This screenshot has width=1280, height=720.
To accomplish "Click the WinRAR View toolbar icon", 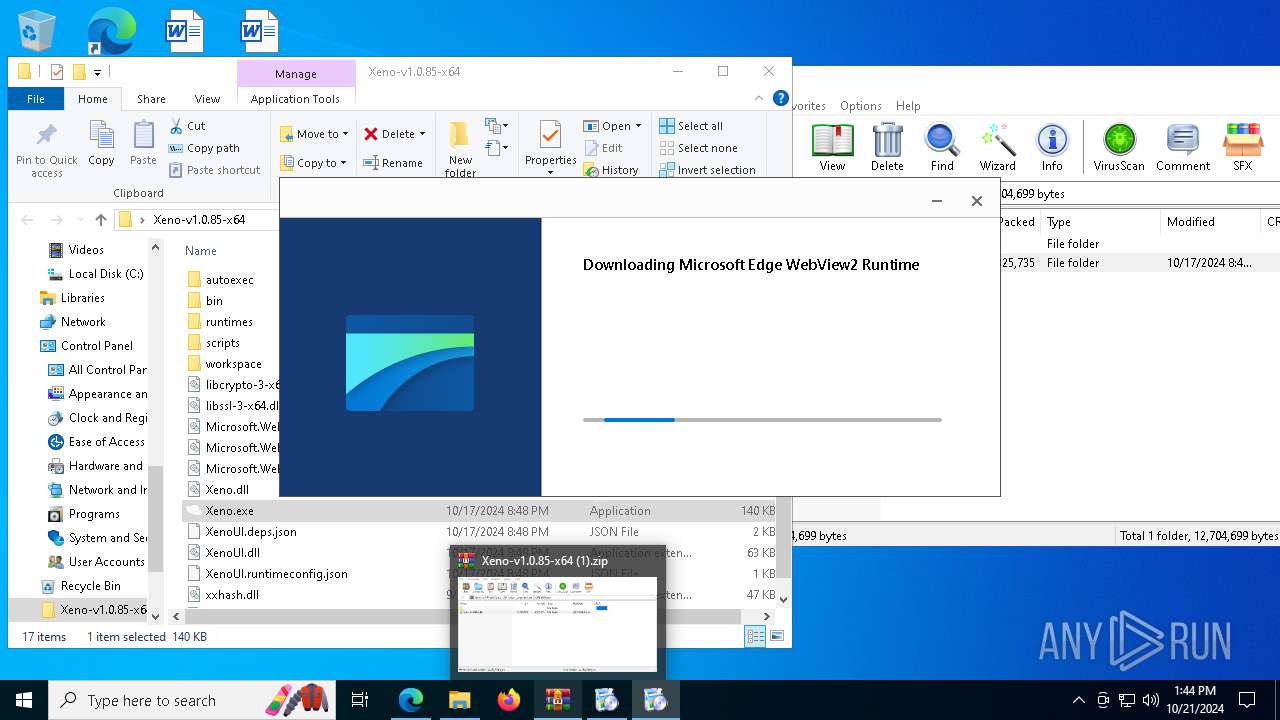I will tap(832, 148).
